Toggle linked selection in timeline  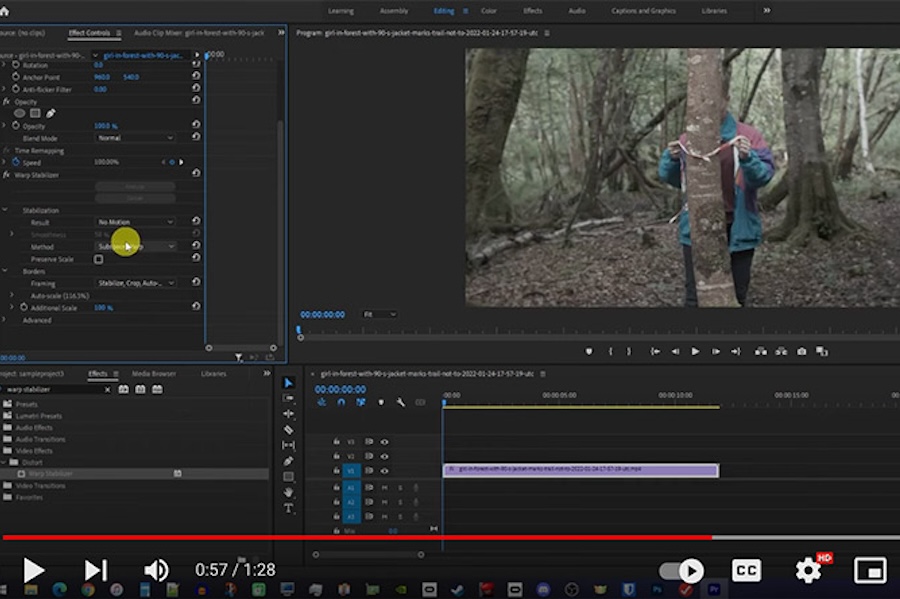pos(360,402)
